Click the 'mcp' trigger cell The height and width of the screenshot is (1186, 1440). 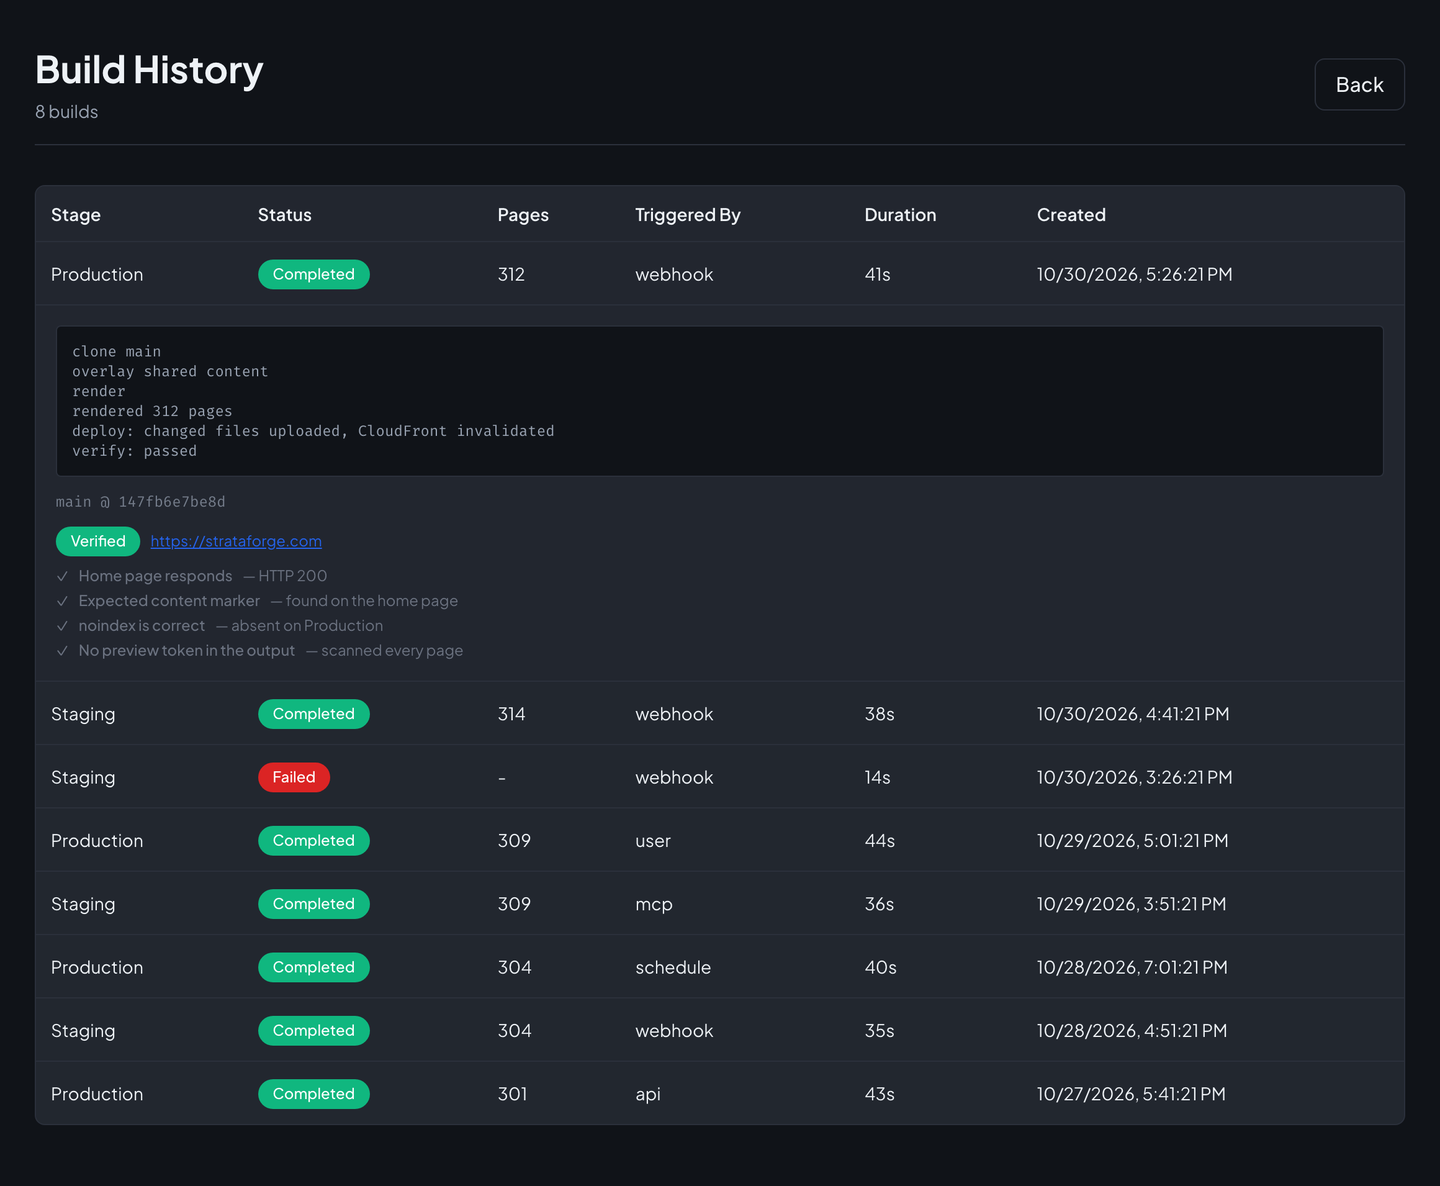coord(654,904)
